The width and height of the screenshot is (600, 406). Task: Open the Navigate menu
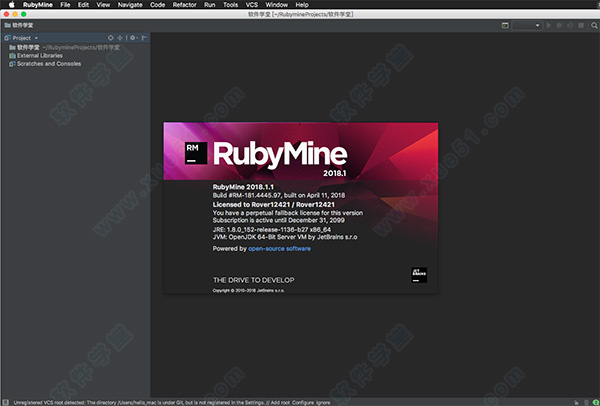tap(130, 5)
